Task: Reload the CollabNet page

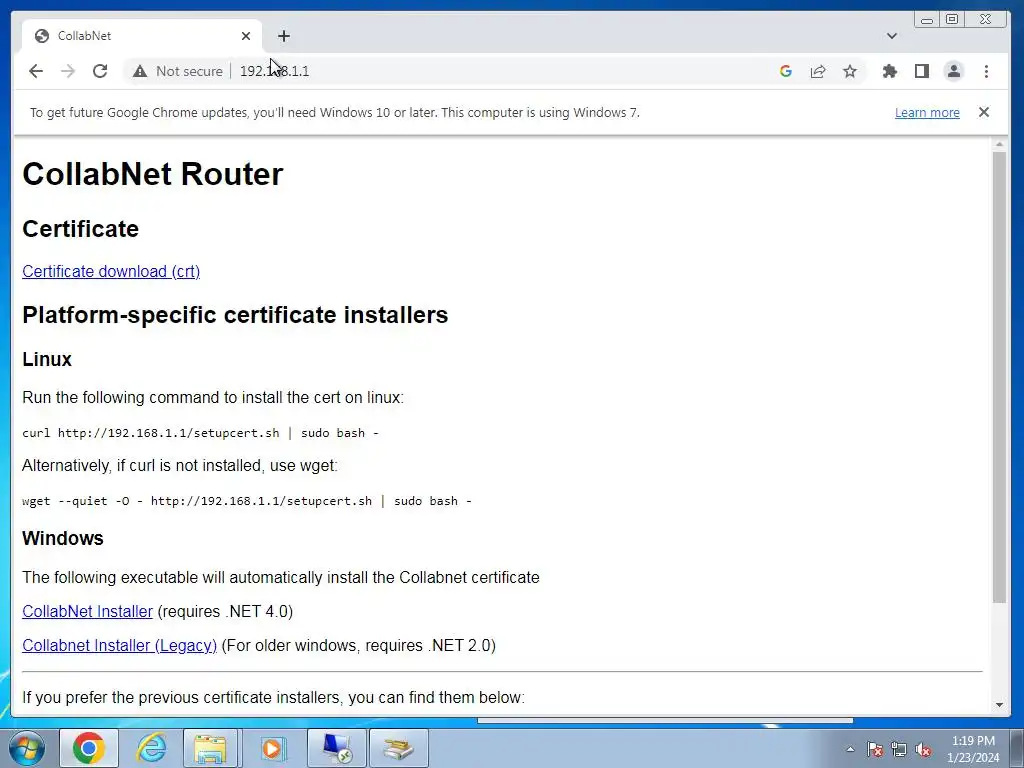Action: tap(100, 71)
